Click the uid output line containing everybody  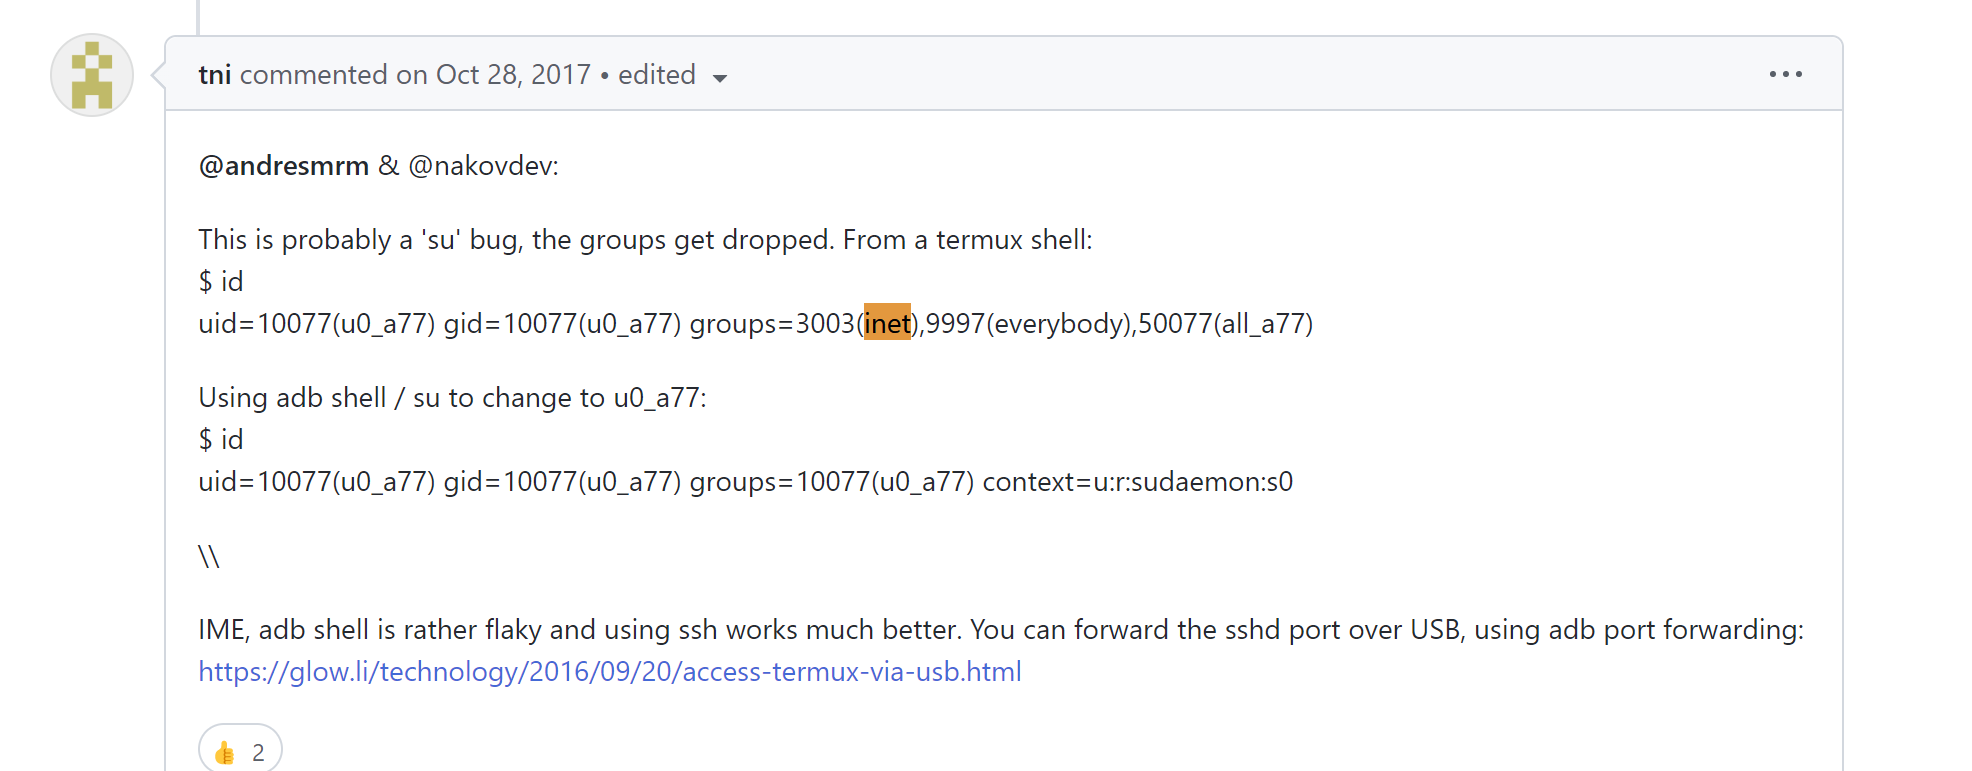click(755, 324)
